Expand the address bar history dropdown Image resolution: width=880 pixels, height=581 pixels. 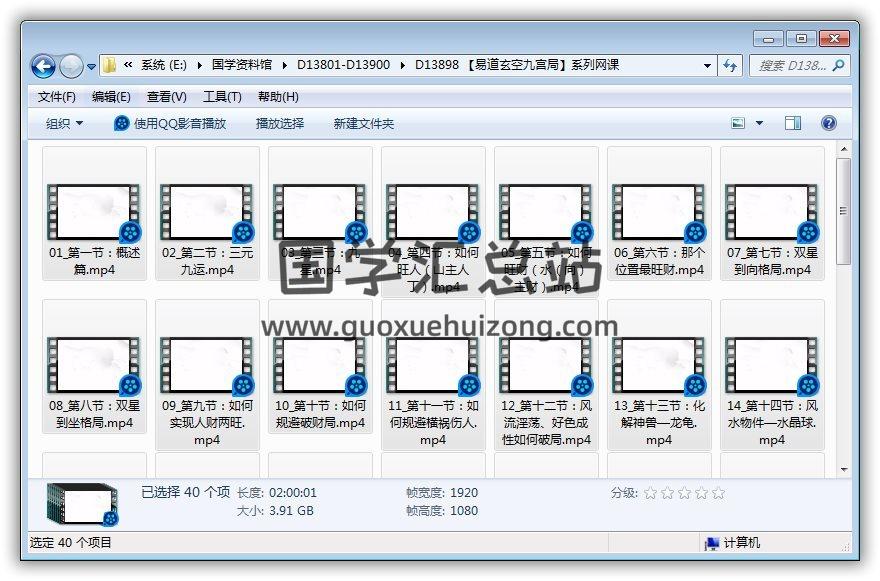[x=707, y=66]
